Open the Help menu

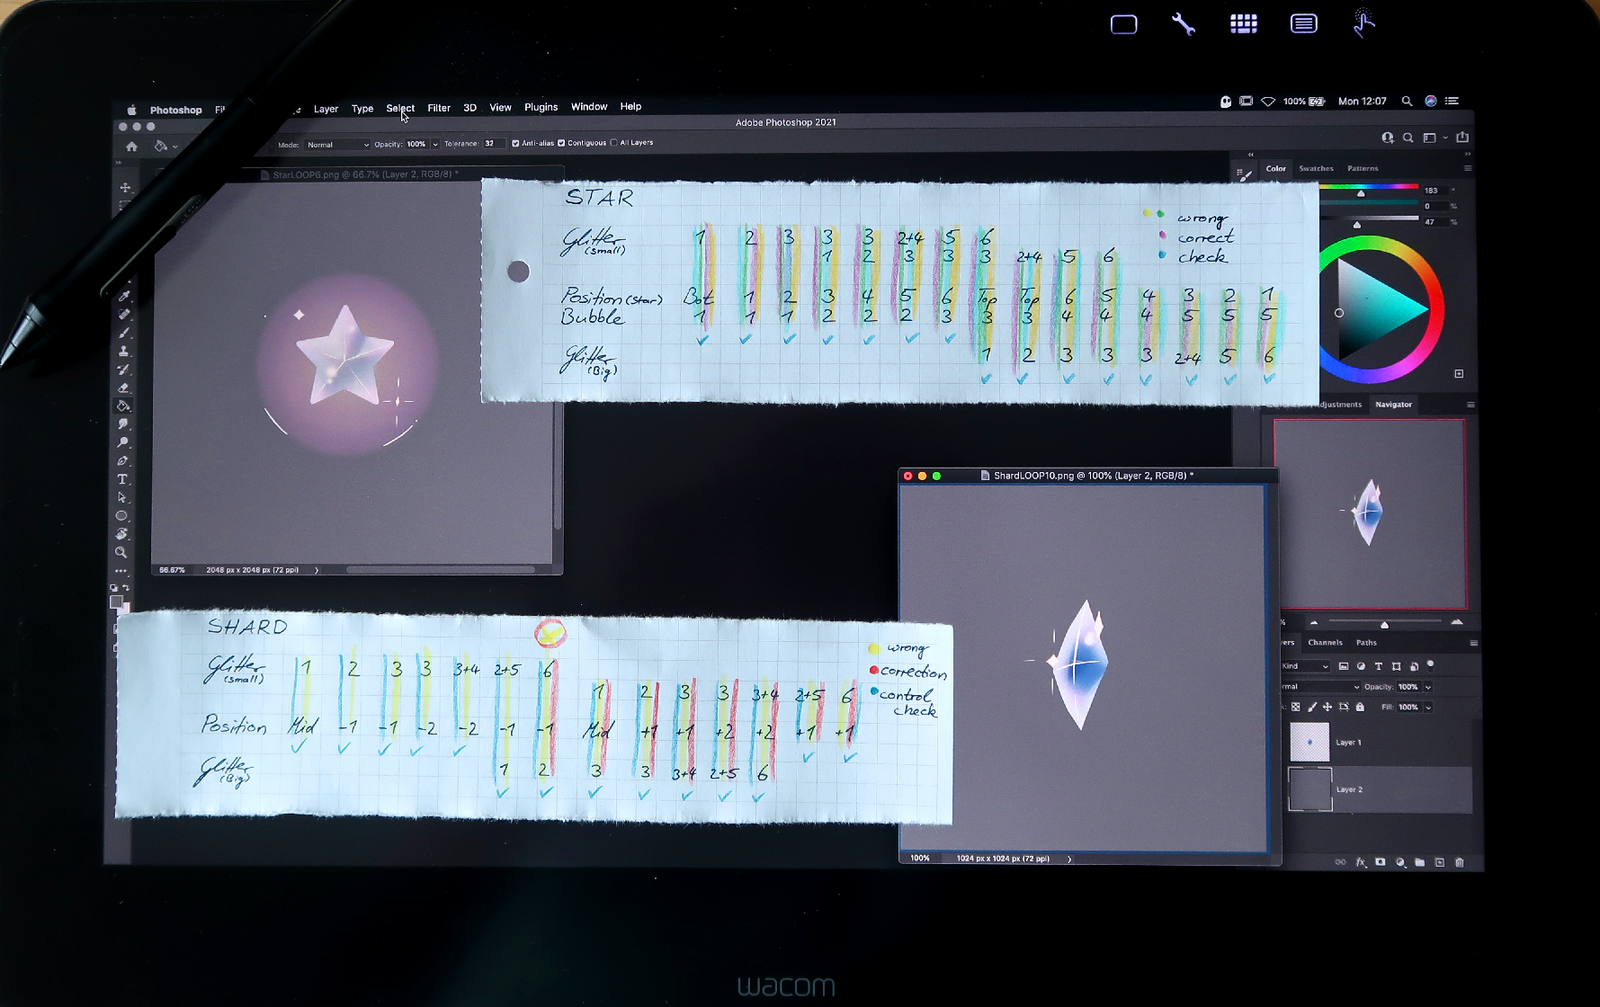tap(630, 106)
